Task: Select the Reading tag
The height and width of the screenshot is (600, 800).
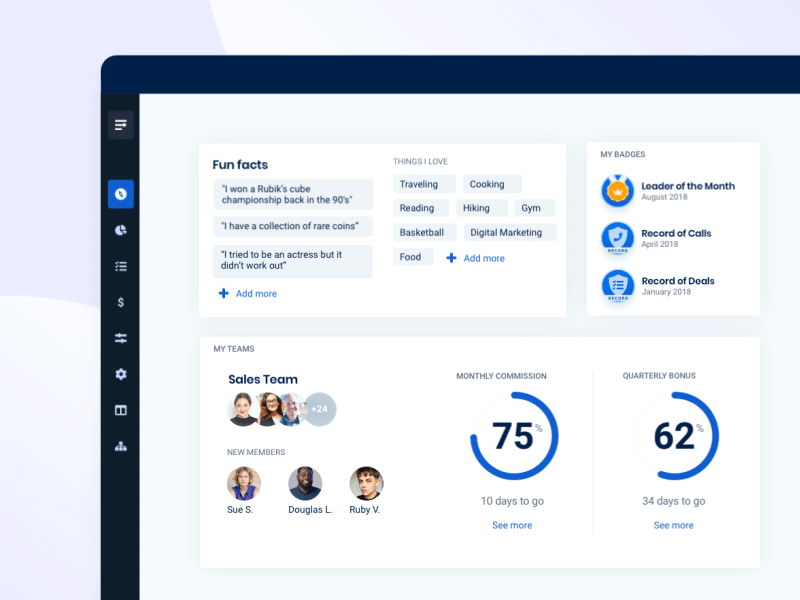Action: [x=421, y=208]
